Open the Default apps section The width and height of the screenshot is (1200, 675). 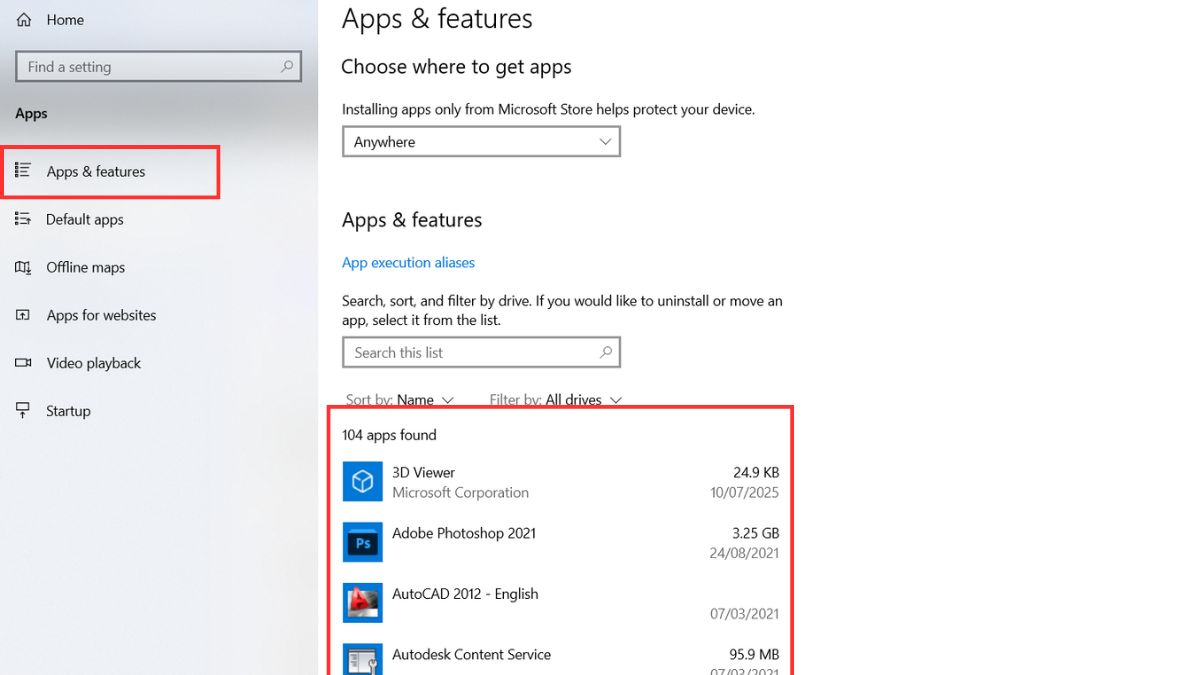point(85,219)
